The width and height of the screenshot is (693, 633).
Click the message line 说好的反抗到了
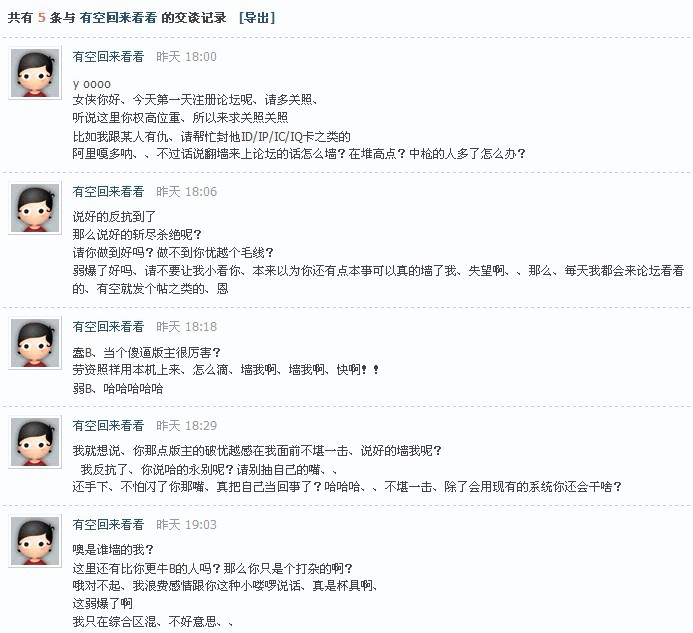(115, 216)
